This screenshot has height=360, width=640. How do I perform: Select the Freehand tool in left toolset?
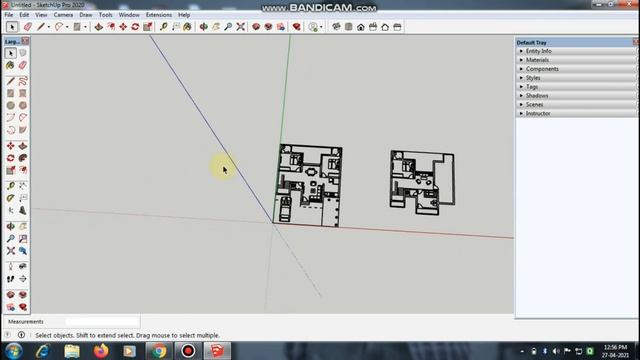[23, 81]
